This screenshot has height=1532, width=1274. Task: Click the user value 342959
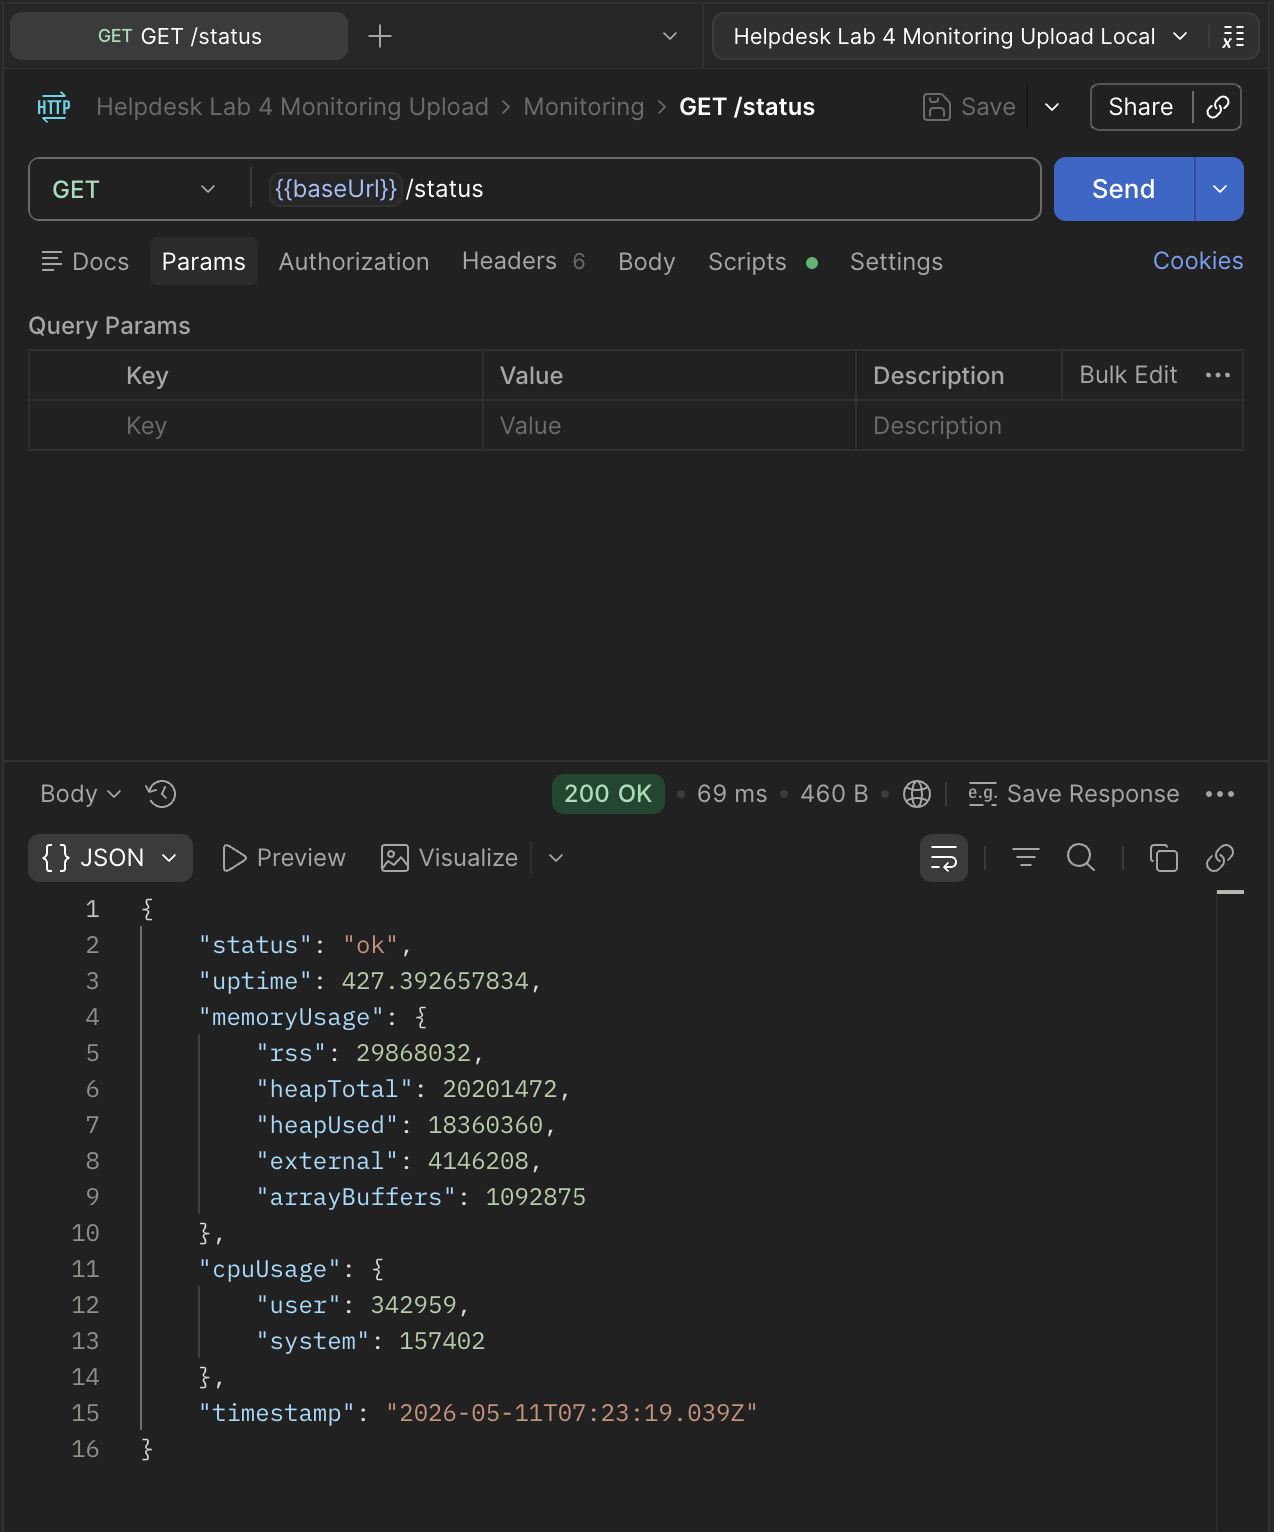tap(413, 1305)
